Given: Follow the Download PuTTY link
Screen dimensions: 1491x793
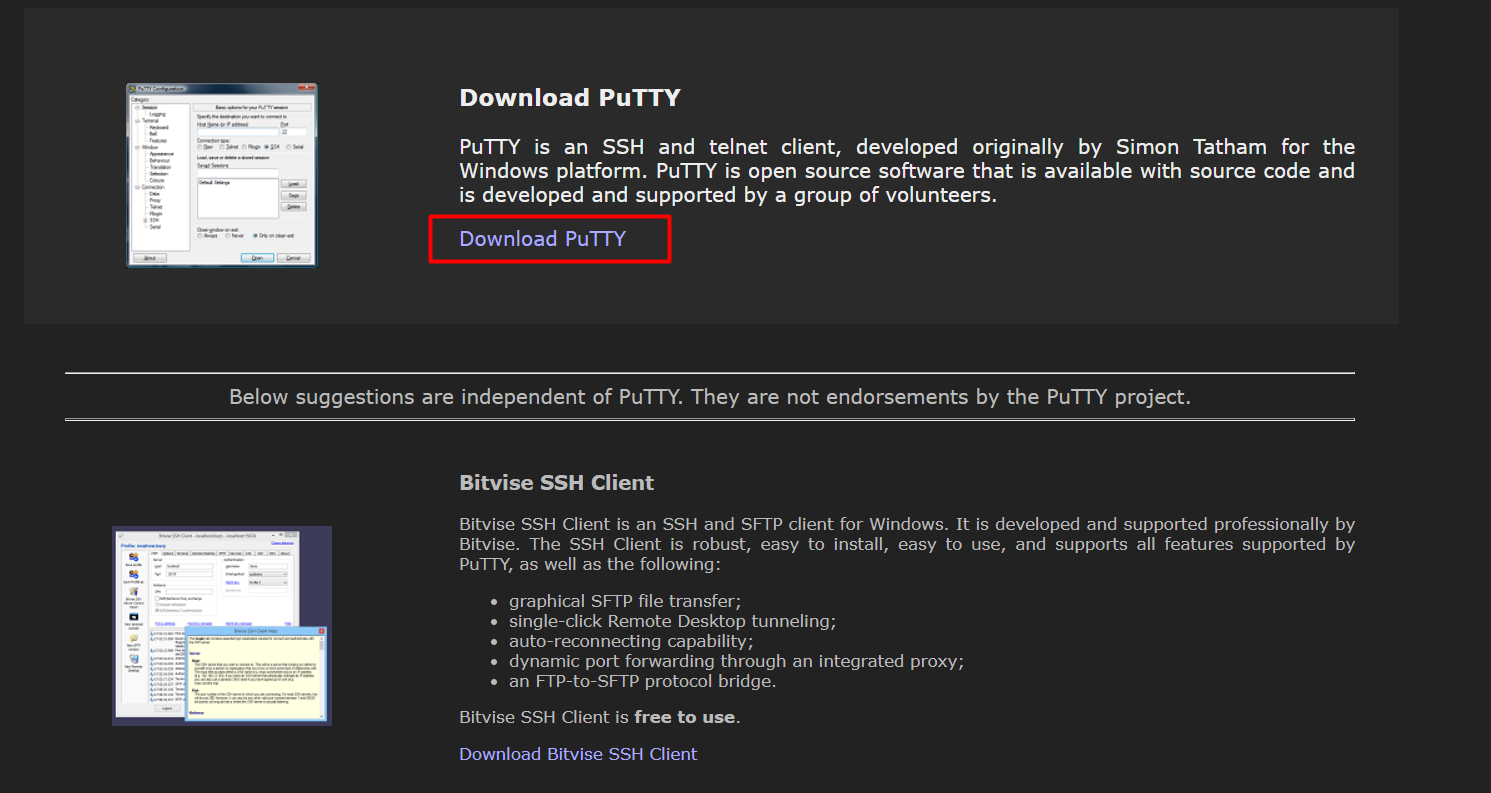Looking at the screenshot, I should click(x=542, y=239).
